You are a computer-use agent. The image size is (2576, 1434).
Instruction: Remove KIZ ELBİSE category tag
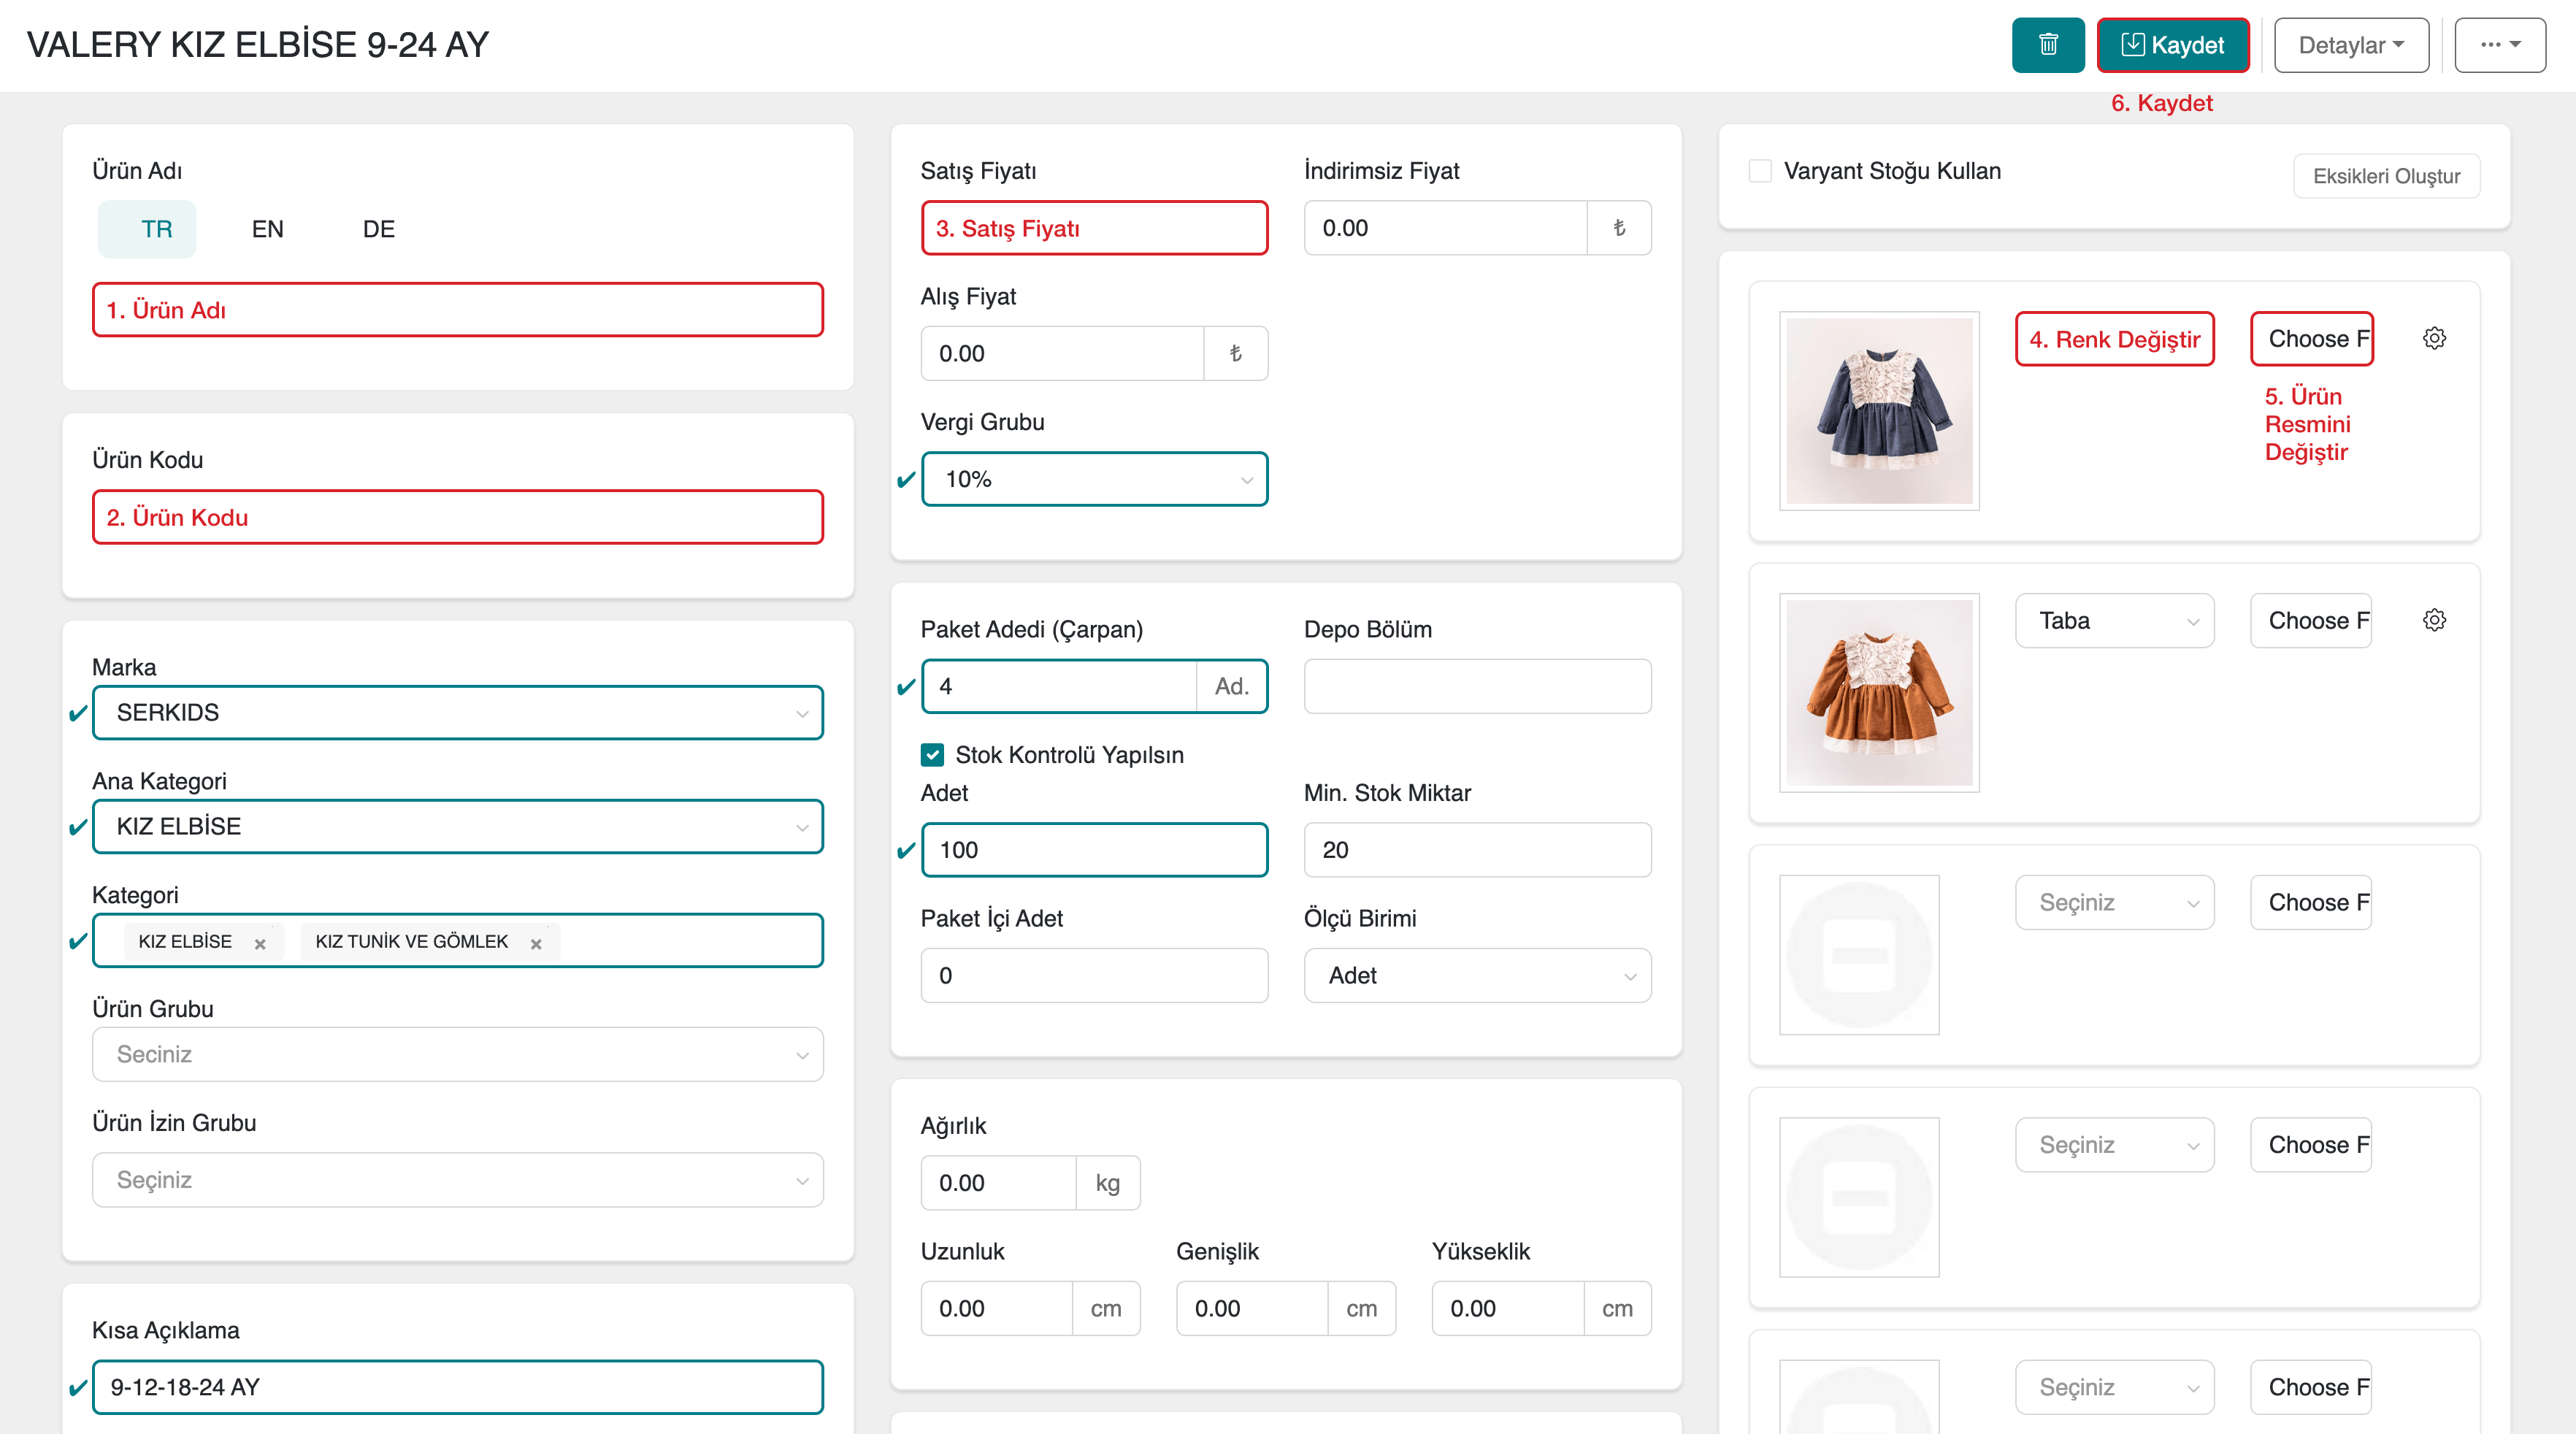click(260, 943)
